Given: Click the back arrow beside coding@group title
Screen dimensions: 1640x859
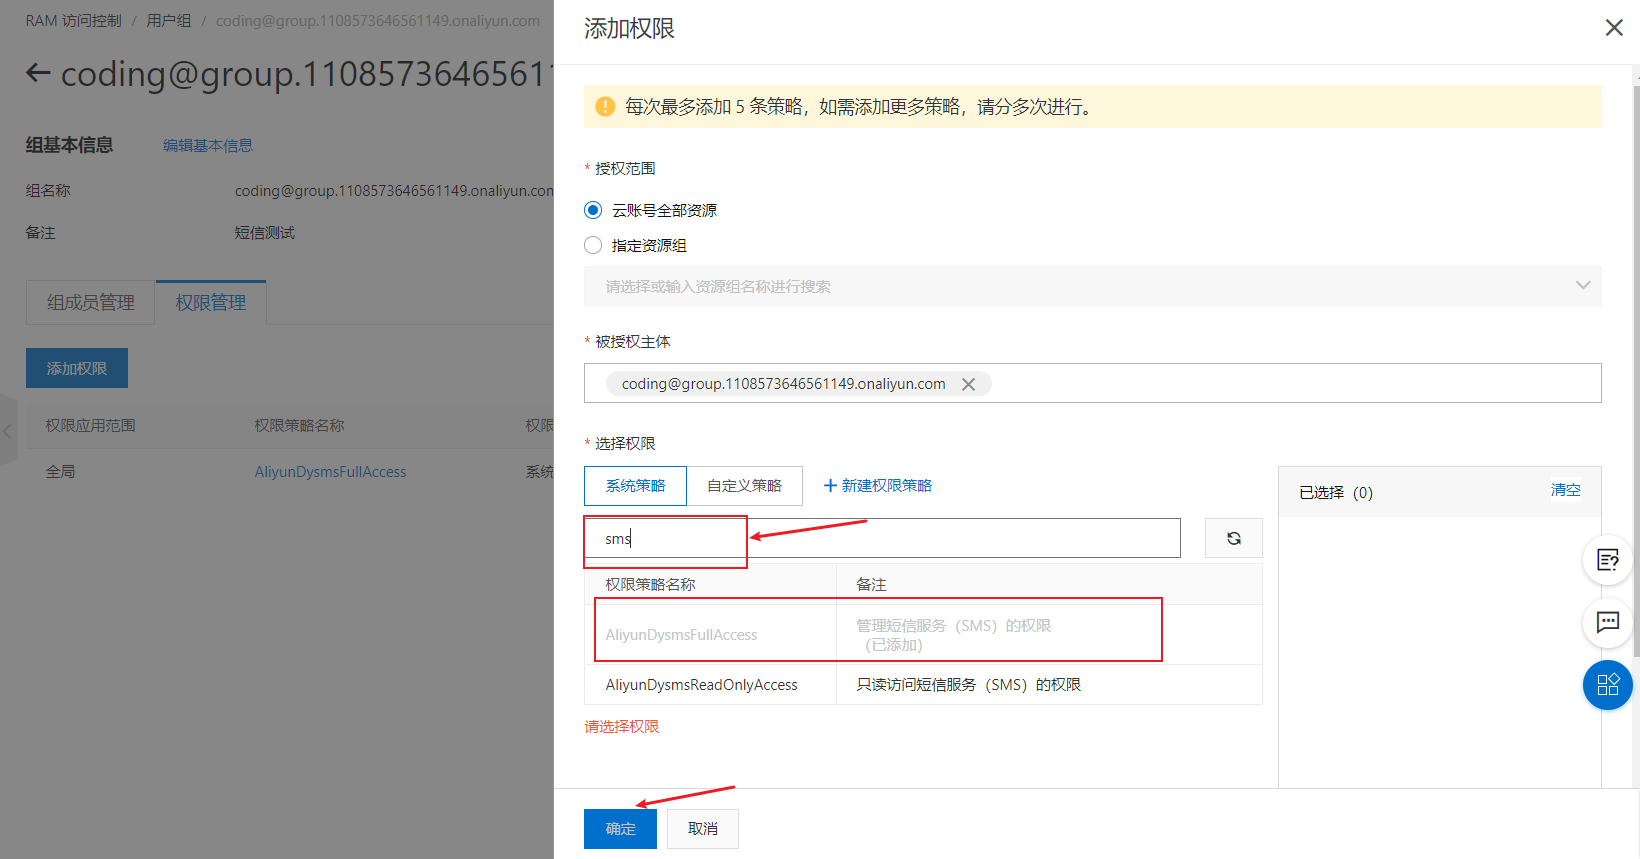Looking at the screenshot, I should pyautogui.click(x=38, y=73).
